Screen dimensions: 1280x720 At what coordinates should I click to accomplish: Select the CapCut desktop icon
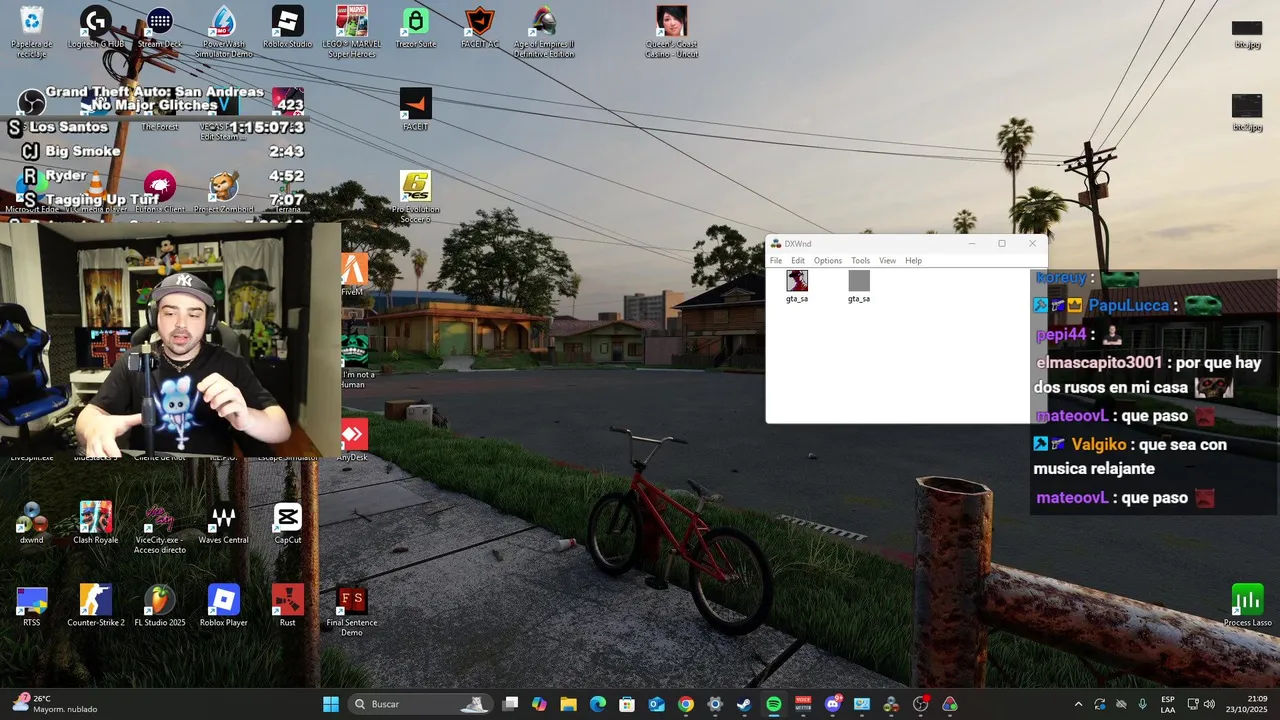[288, 523]
